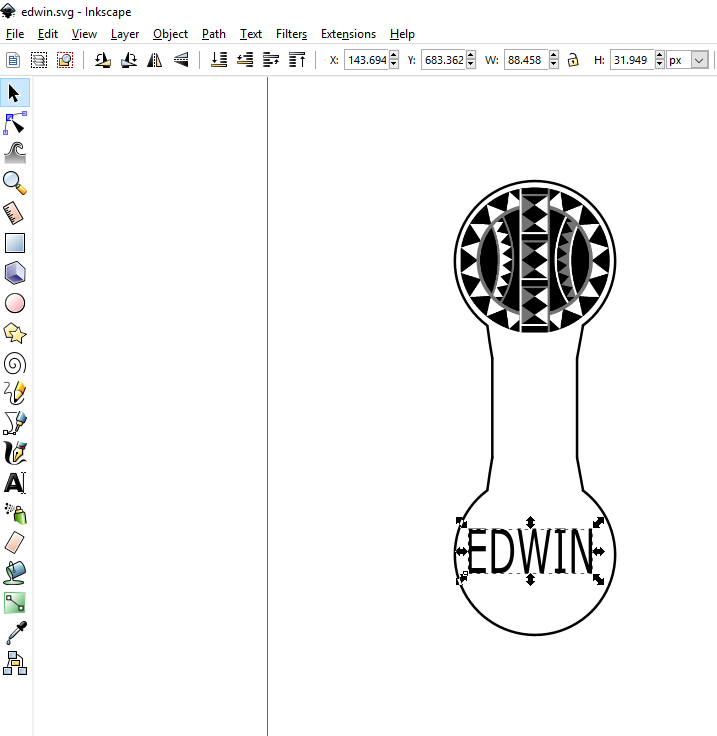717x736 pixels.
Task: Choose the Tweak tool
Action: click(15, 153)
